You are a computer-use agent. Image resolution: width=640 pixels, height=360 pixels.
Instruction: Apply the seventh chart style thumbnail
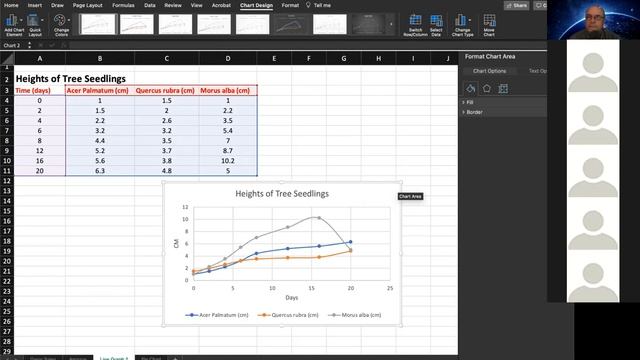point(330,24)
